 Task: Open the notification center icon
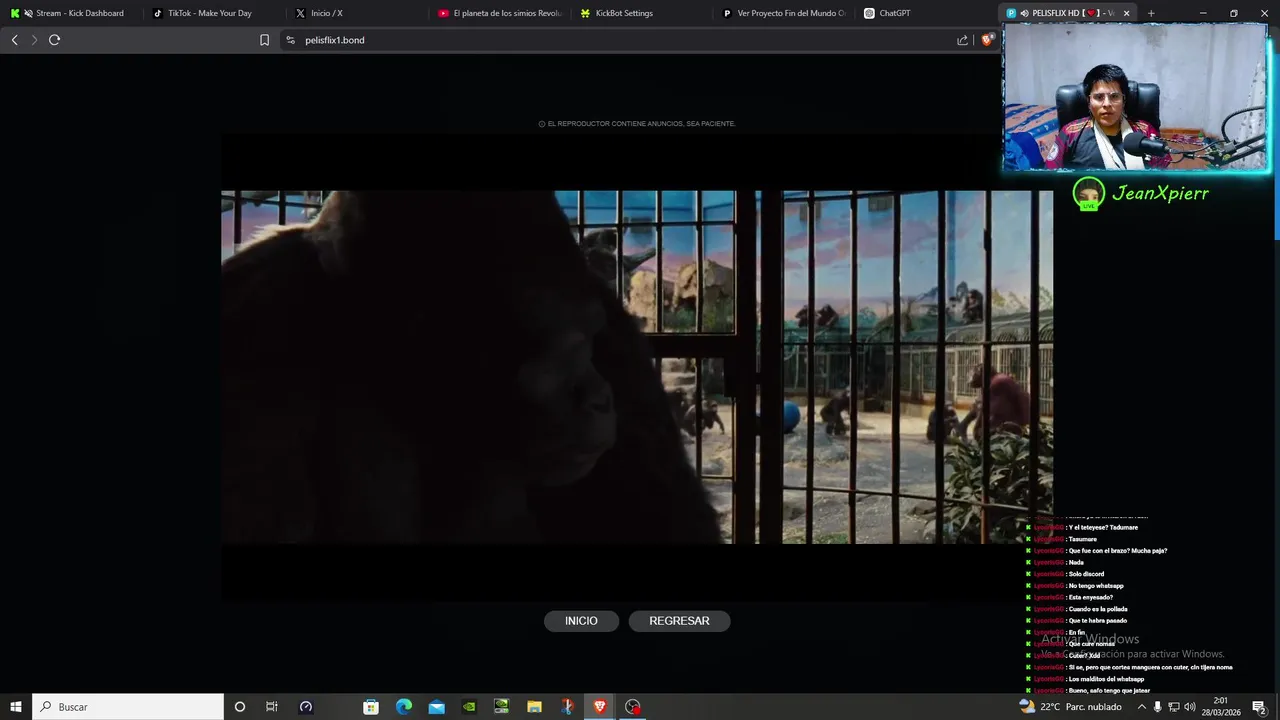1259,707
